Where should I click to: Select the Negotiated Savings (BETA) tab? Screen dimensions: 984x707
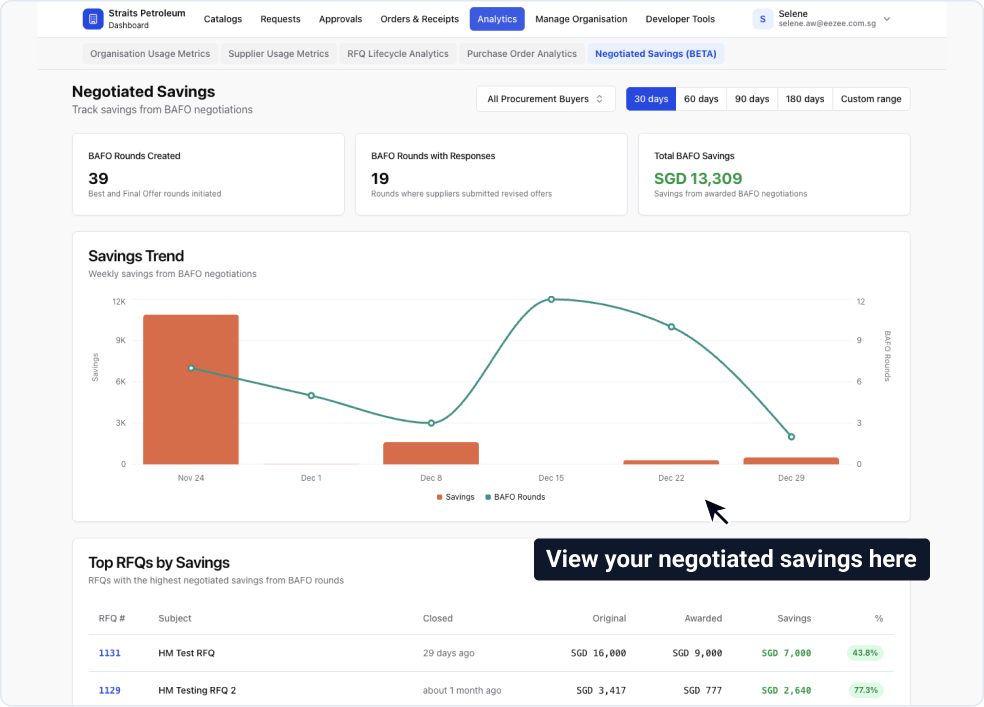(x=656, y=53)
